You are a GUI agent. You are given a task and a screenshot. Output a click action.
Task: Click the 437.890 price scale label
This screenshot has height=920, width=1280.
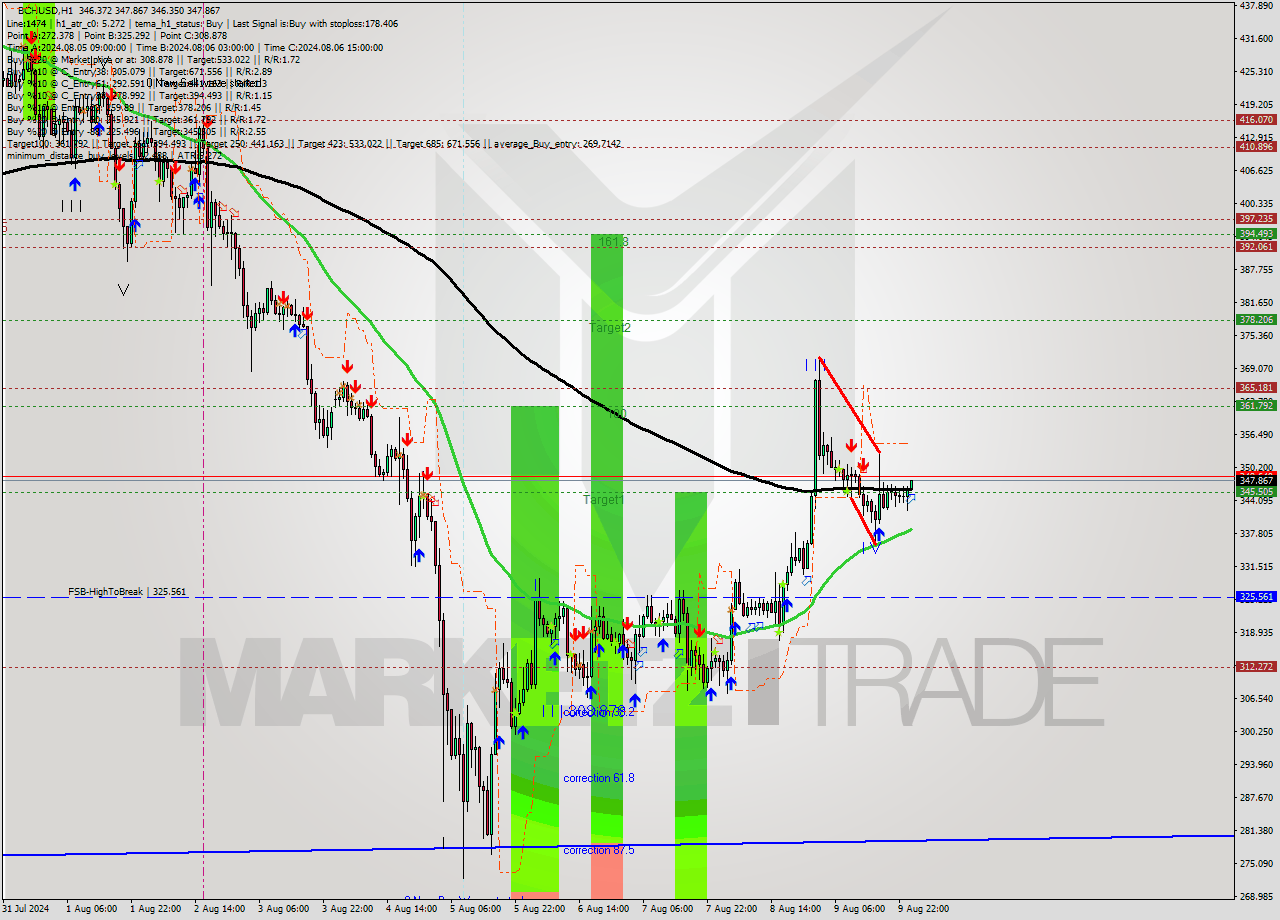coord(1256,5)
